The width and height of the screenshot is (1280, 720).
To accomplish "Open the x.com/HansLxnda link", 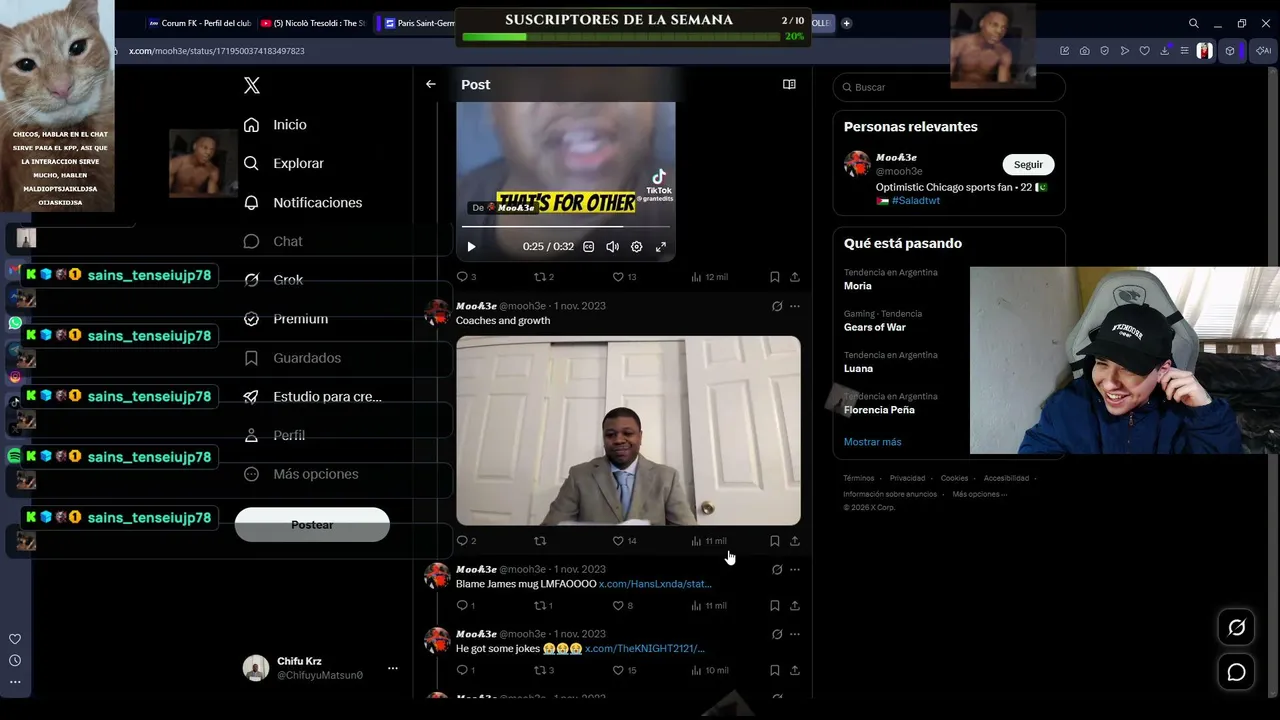I will [655, 584].
